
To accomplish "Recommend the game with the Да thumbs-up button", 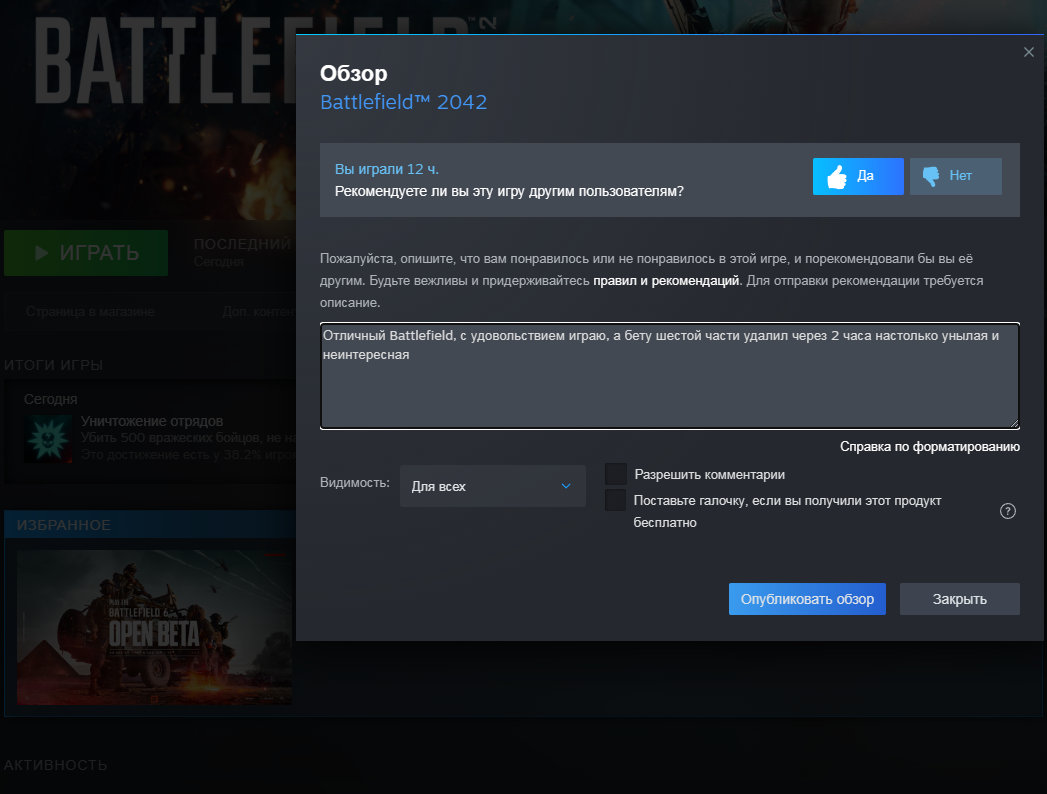I will 857,176.
